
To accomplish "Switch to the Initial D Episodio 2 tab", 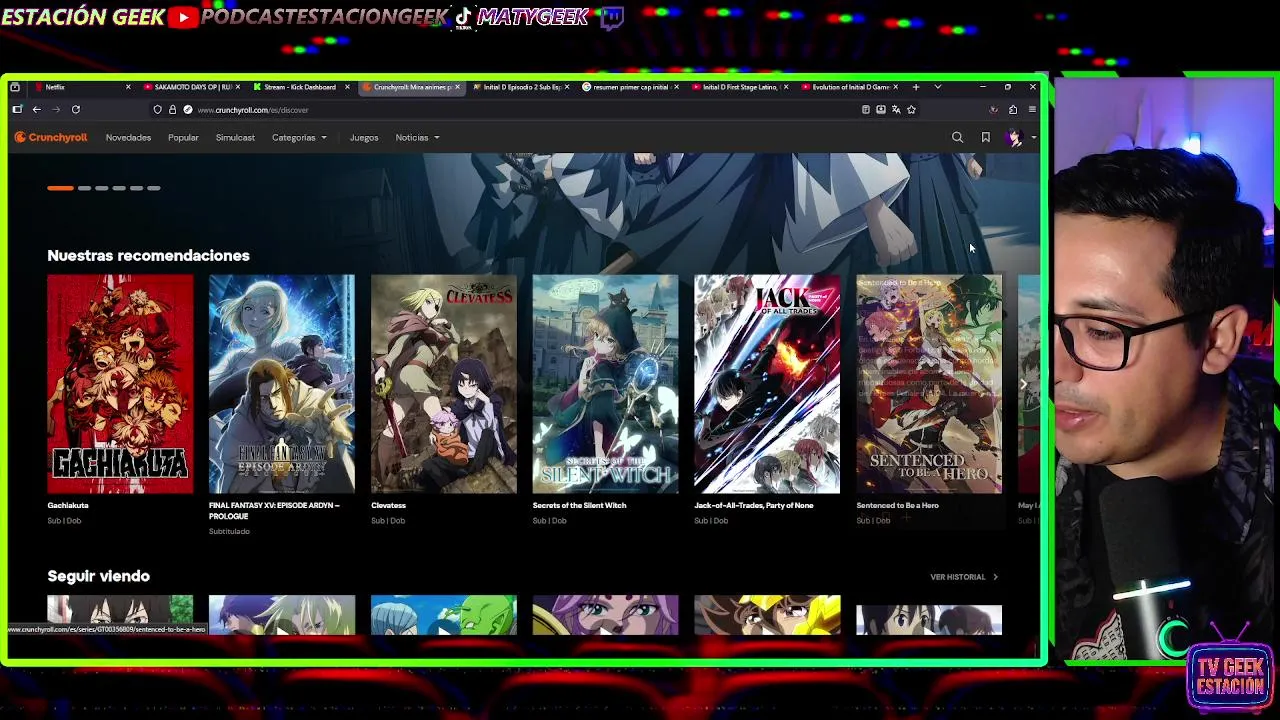I will [x=520, y=87].
